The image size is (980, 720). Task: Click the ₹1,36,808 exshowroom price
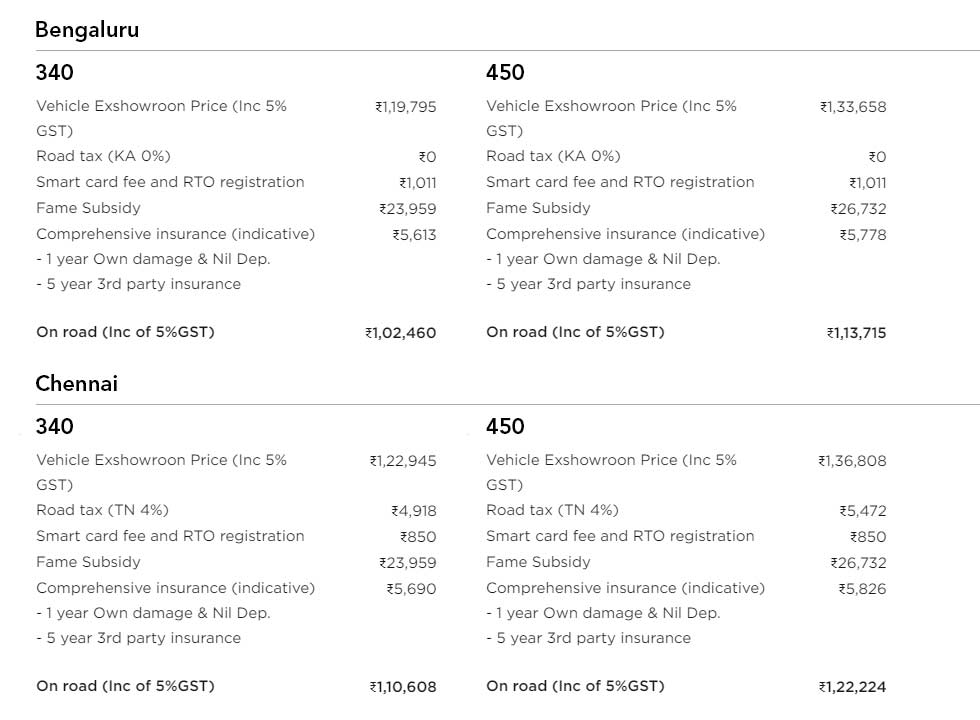click(852, 461)
